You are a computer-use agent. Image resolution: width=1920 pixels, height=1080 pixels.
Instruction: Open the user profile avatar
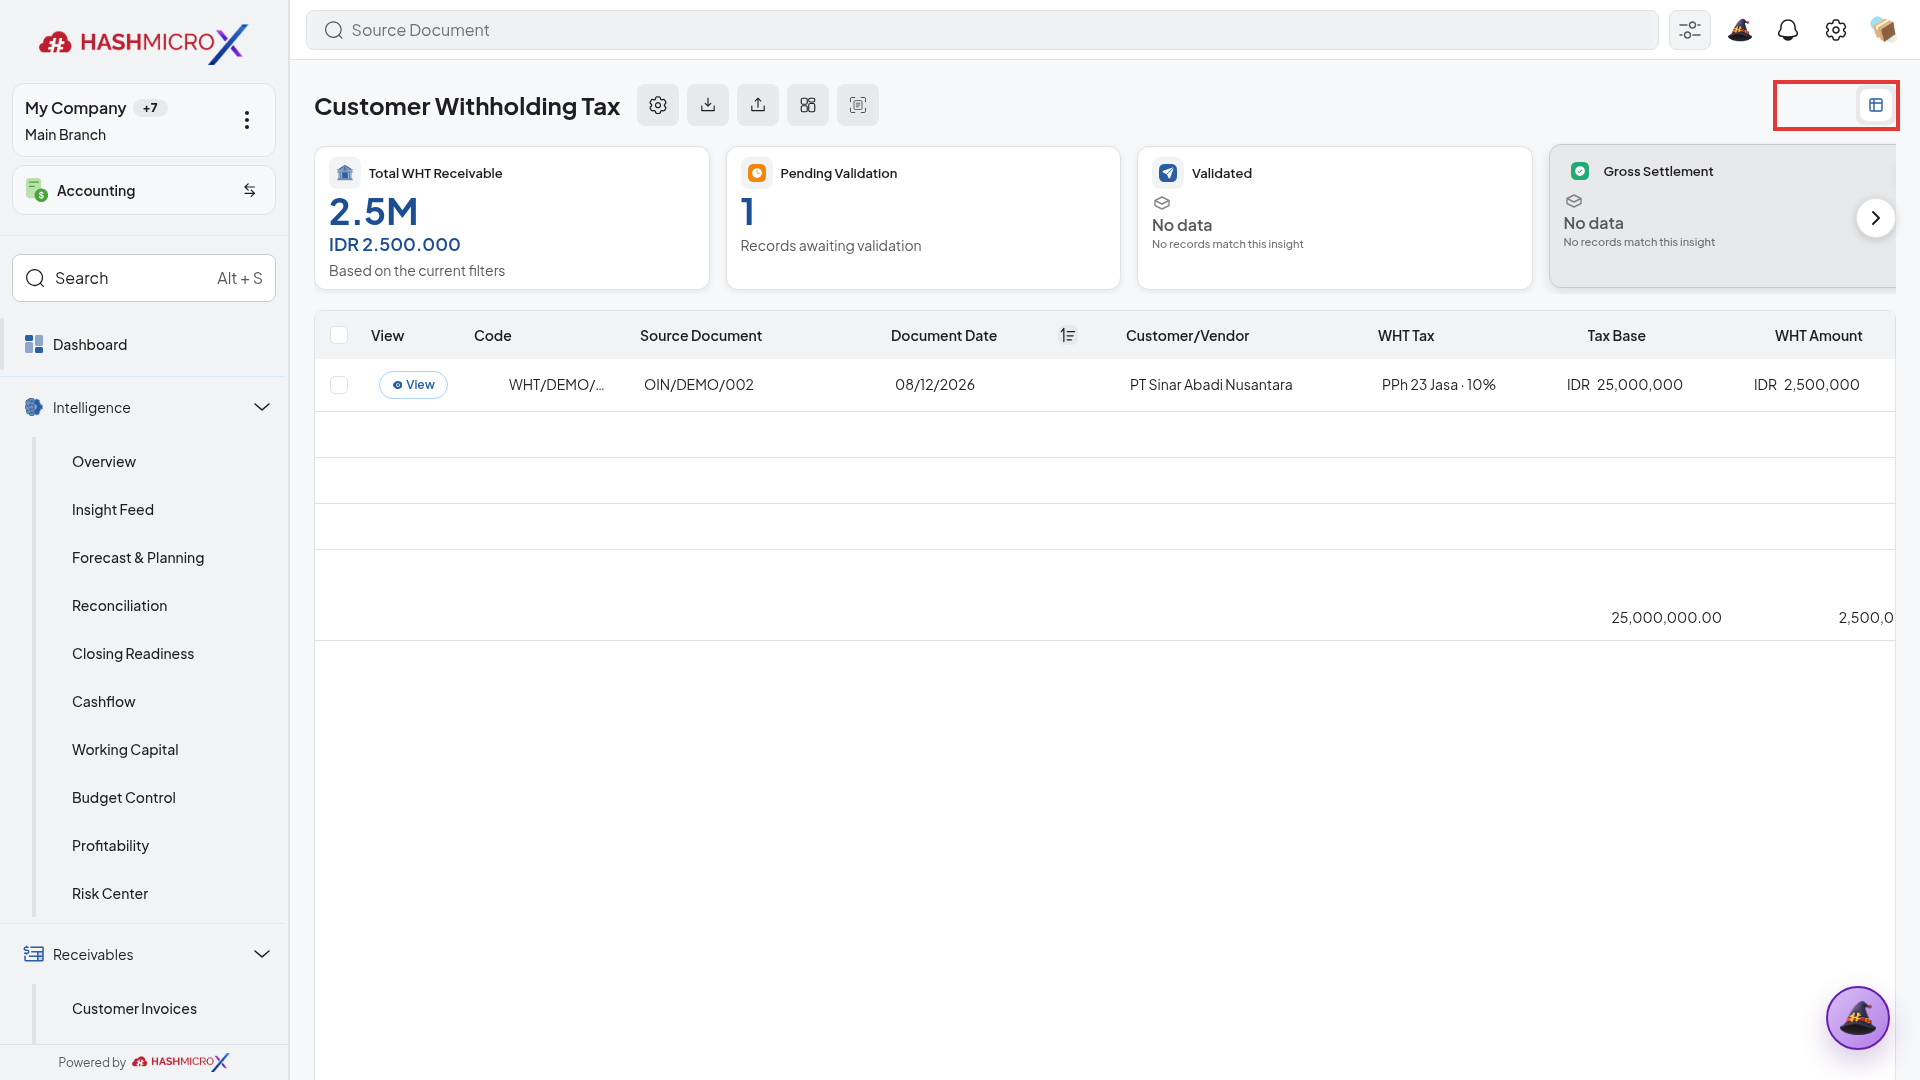click(x=1884, y=30)
